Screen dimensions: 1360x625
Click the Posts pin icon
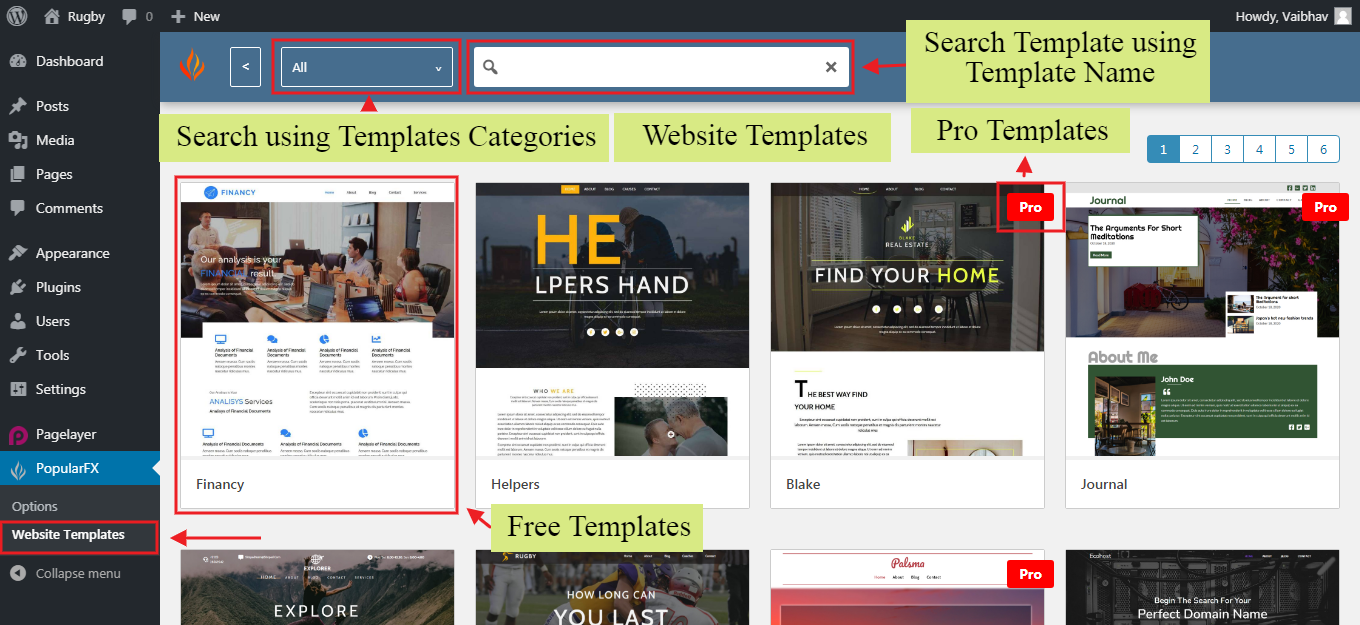pyautogui.click(x=17, y=106)
